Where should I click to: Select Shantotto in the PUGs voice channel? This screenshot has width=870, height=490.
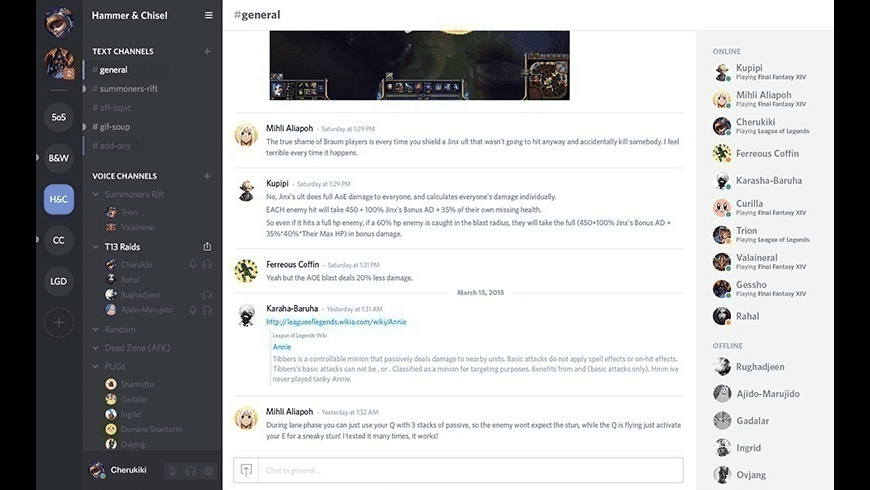130,384
